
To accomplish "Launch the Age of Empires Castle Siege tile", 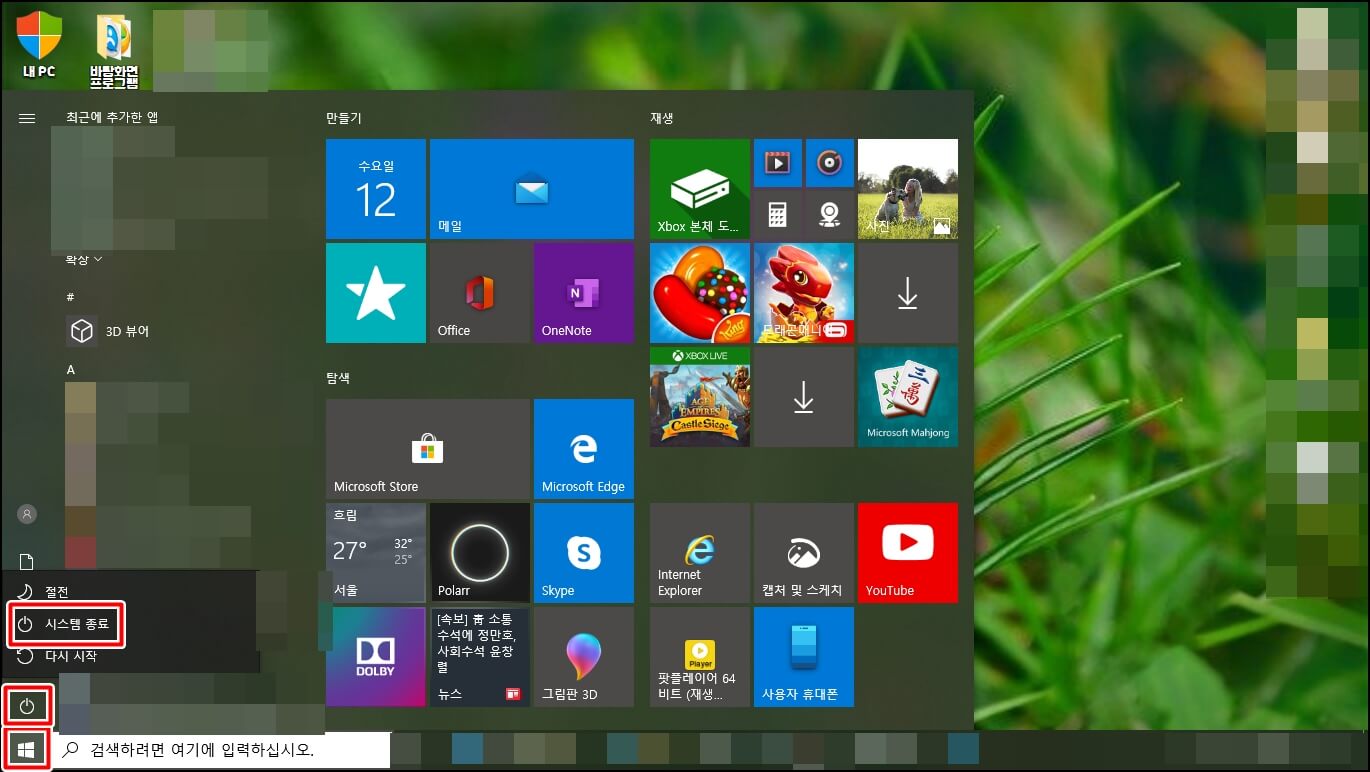I will 700,397.
